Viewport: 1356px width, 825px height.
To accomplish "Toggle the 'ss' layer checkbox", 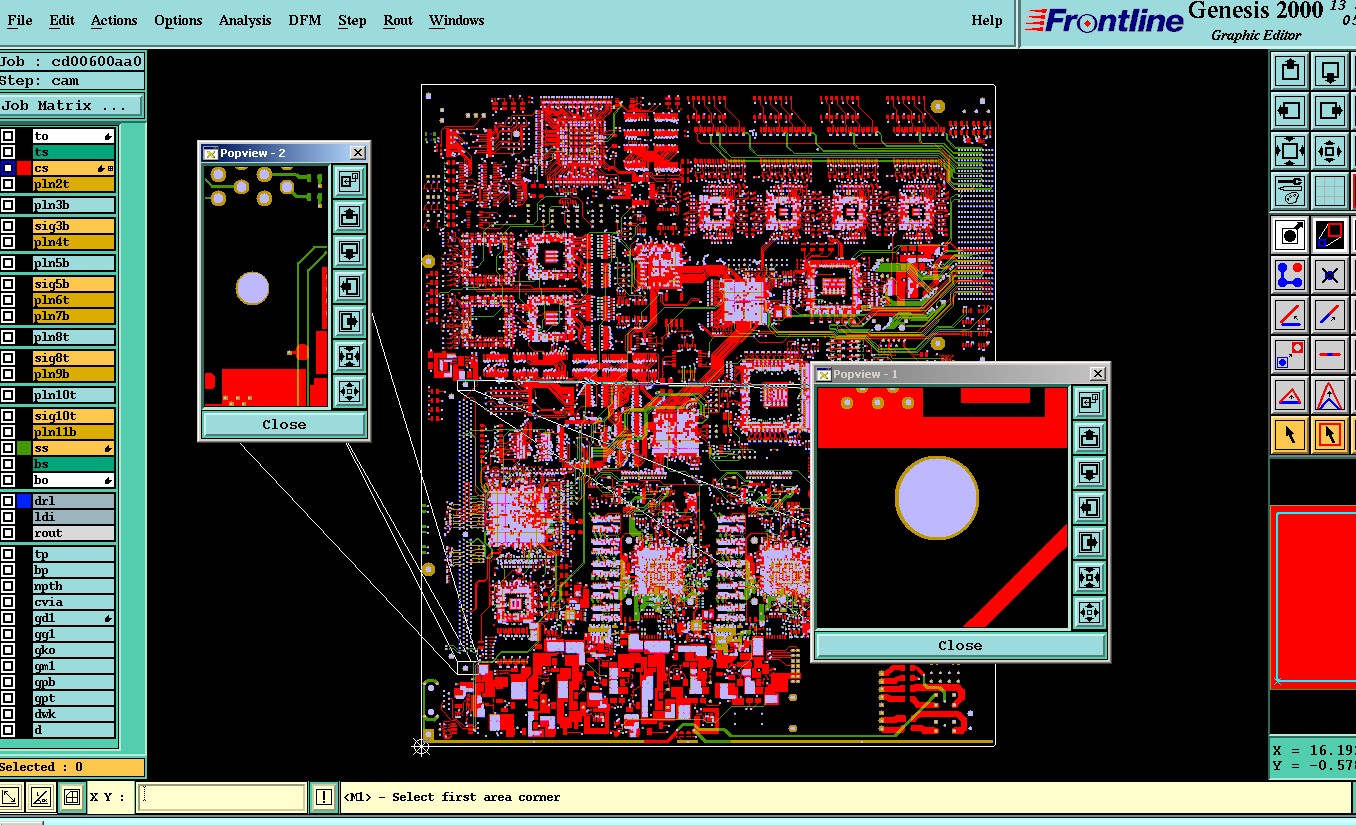I will click(8, 448).
